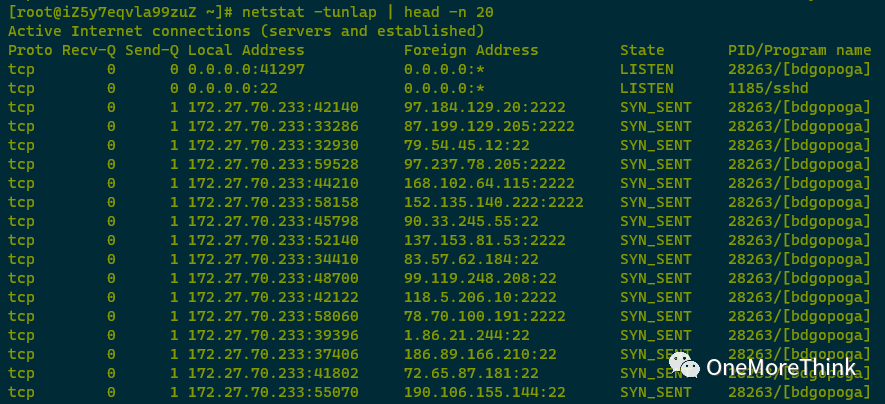Click foreign address 152.135.140.222:2222
The image size is (885, 404).
[x=493, y=202]
